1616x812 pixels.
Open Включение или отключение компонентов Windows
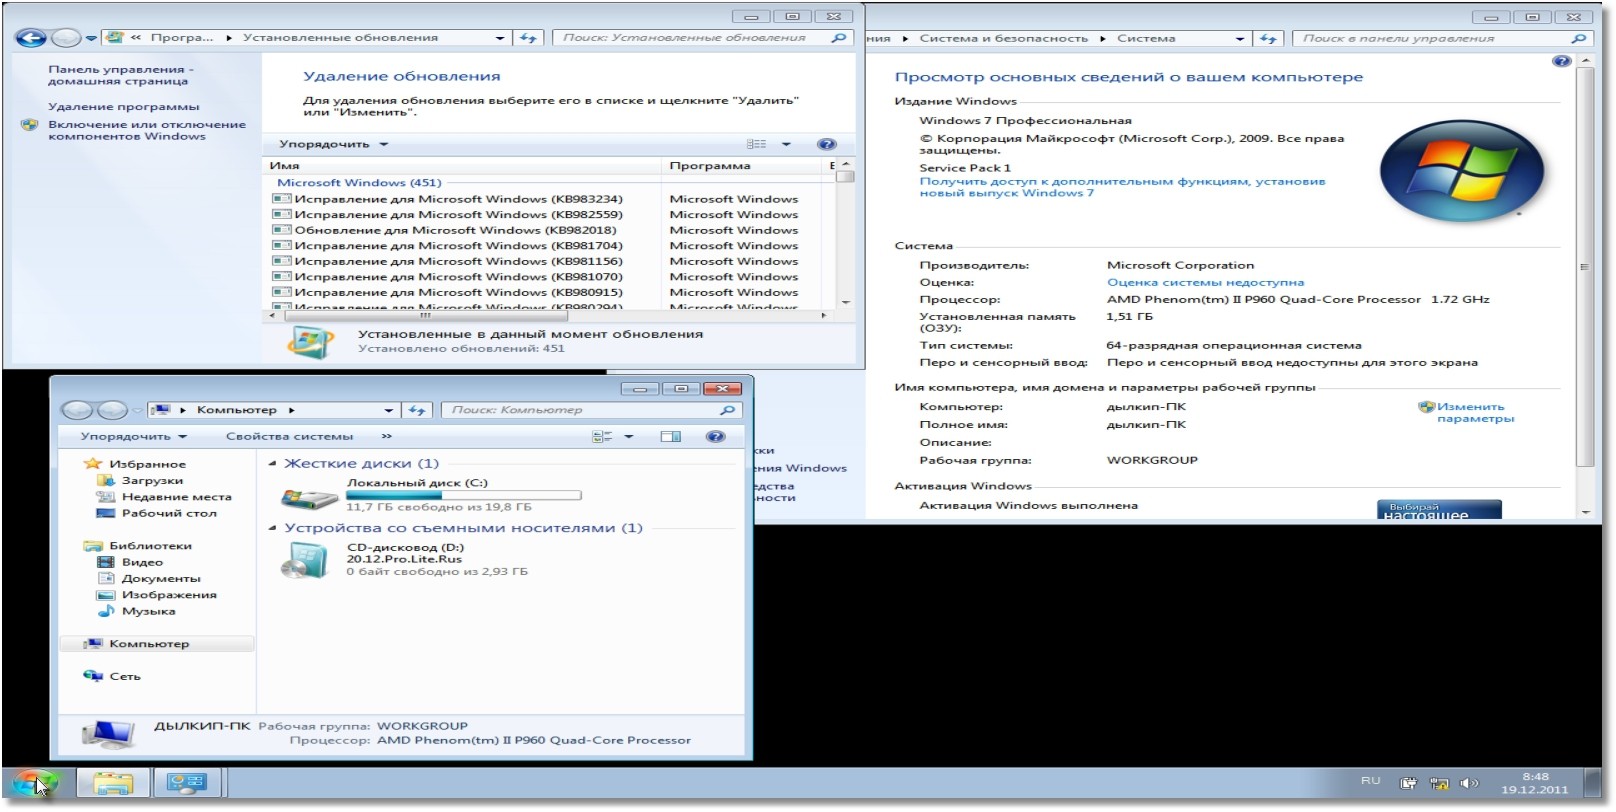tap(146, 130)
